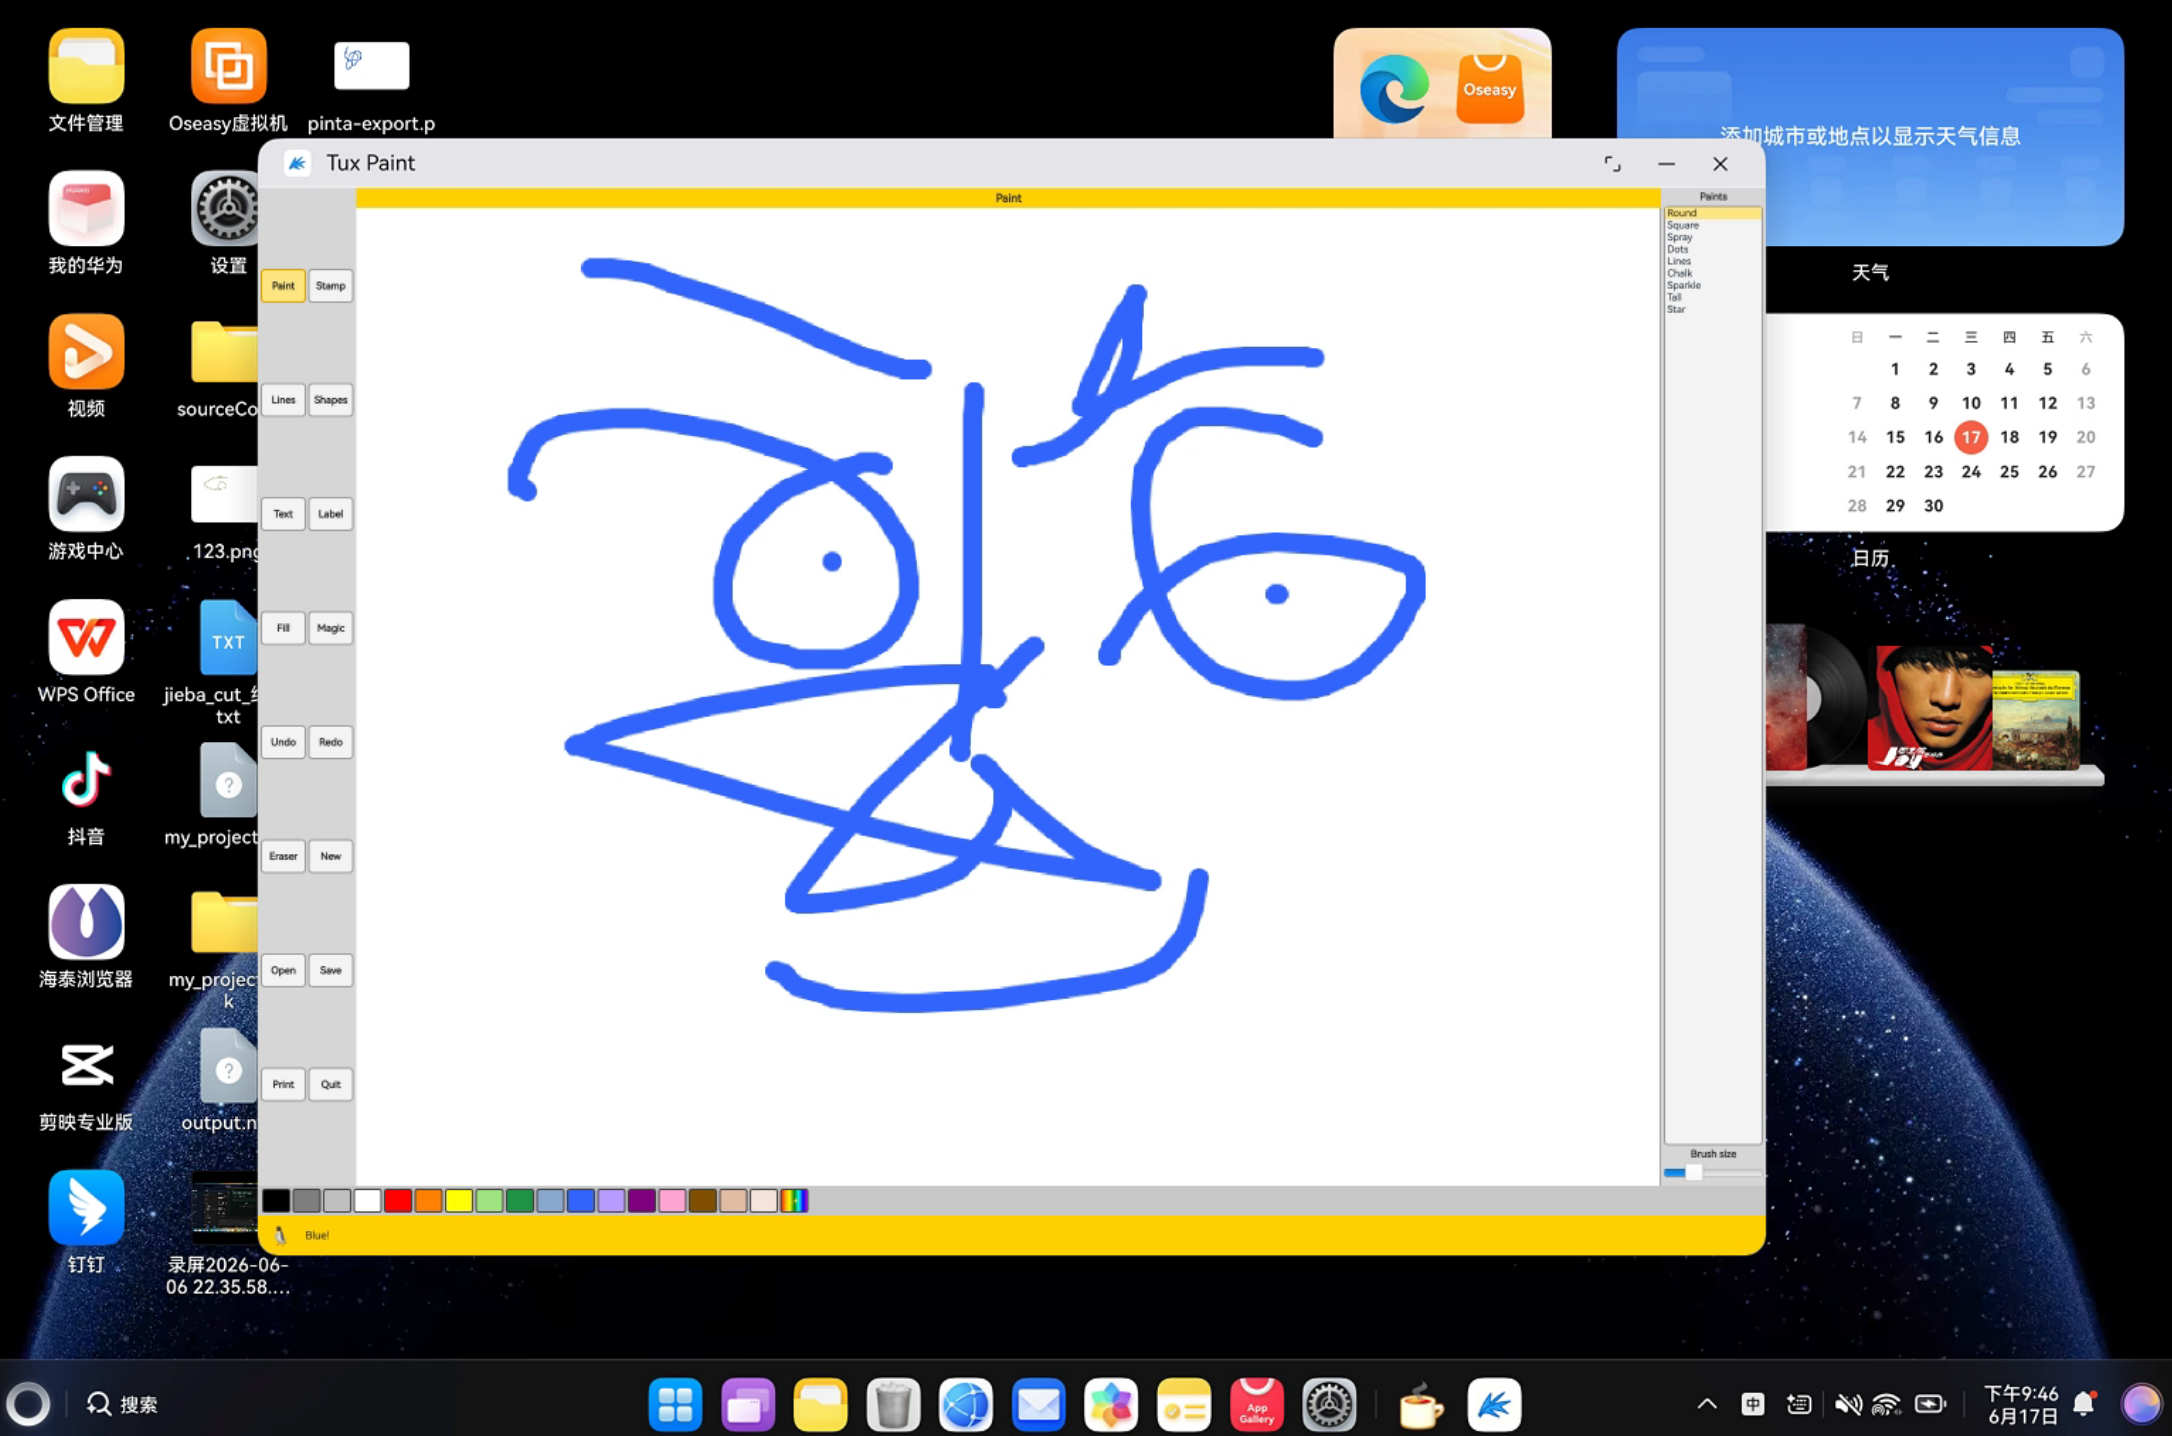2172x1436 pixels.
Task: Open the 搜索 taskbar search
Action: click(x=121, y=1404)
